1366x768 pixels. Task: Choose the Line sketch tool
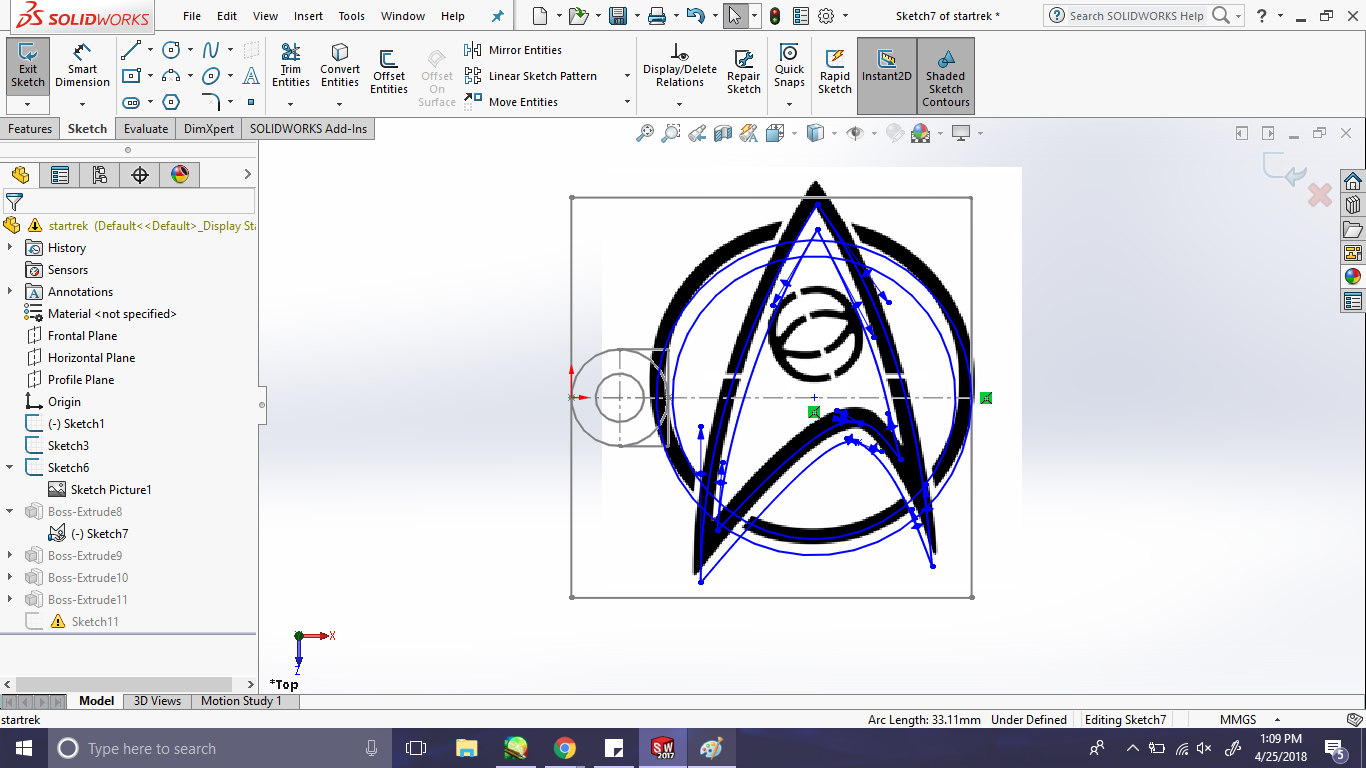pos(131,50)
